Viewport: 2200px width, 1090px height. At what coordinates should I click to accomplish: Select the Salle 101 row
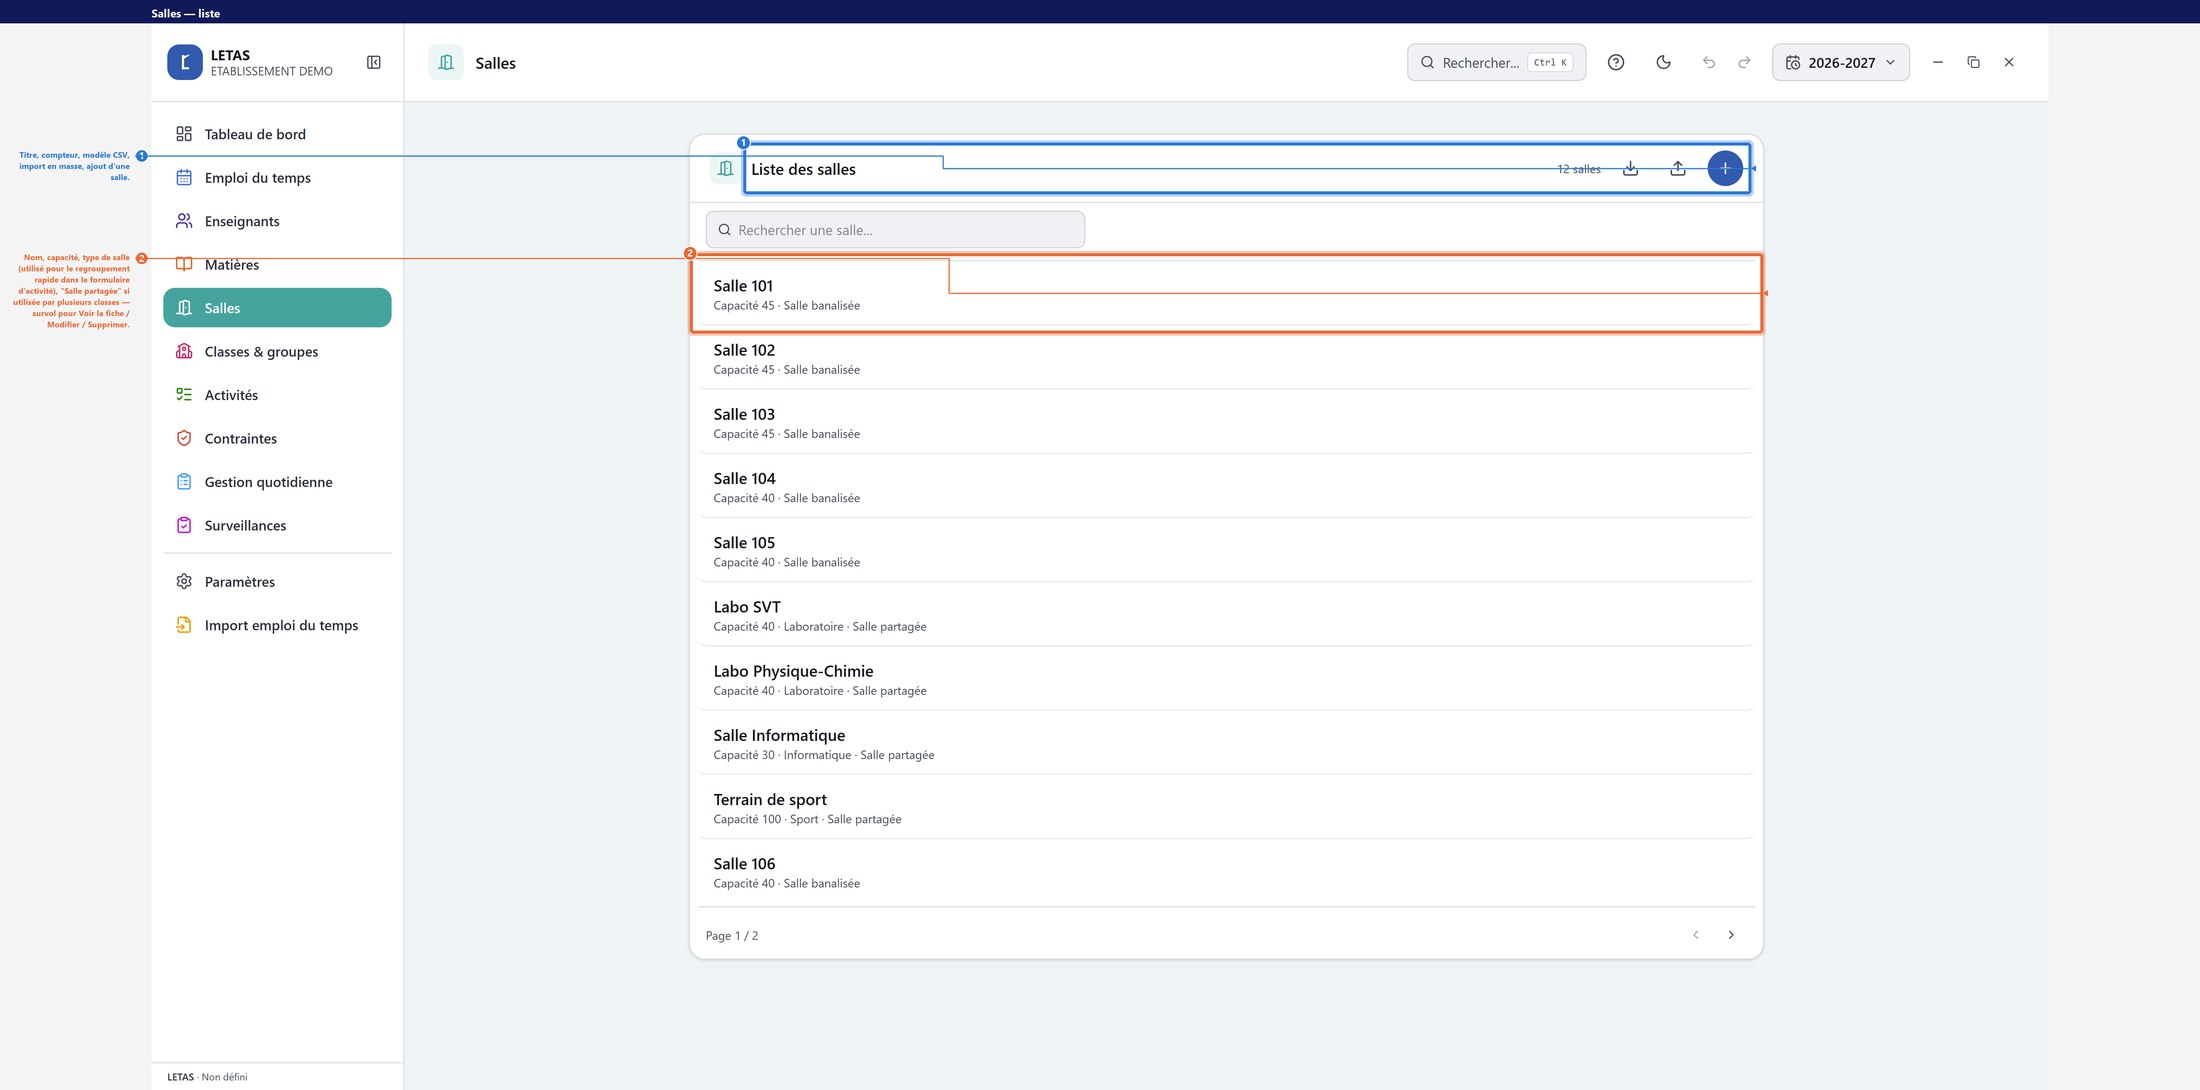point(1226,294)
